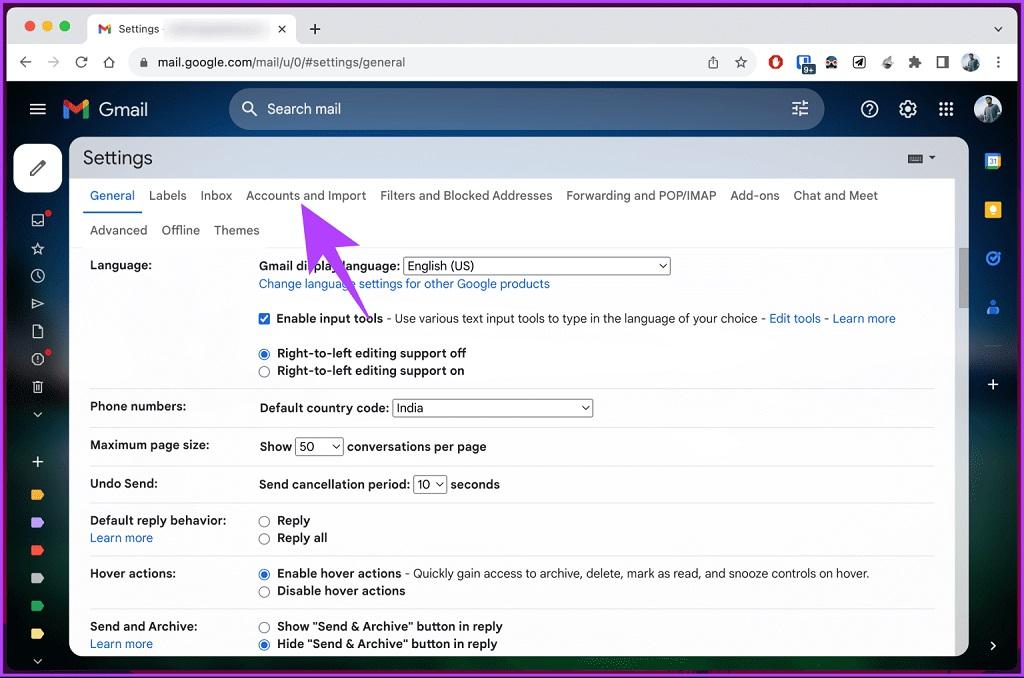Open Sent mail arrow icon in sidebar
This screenshot has width=1024, height=678.
[x=38, y=304]
